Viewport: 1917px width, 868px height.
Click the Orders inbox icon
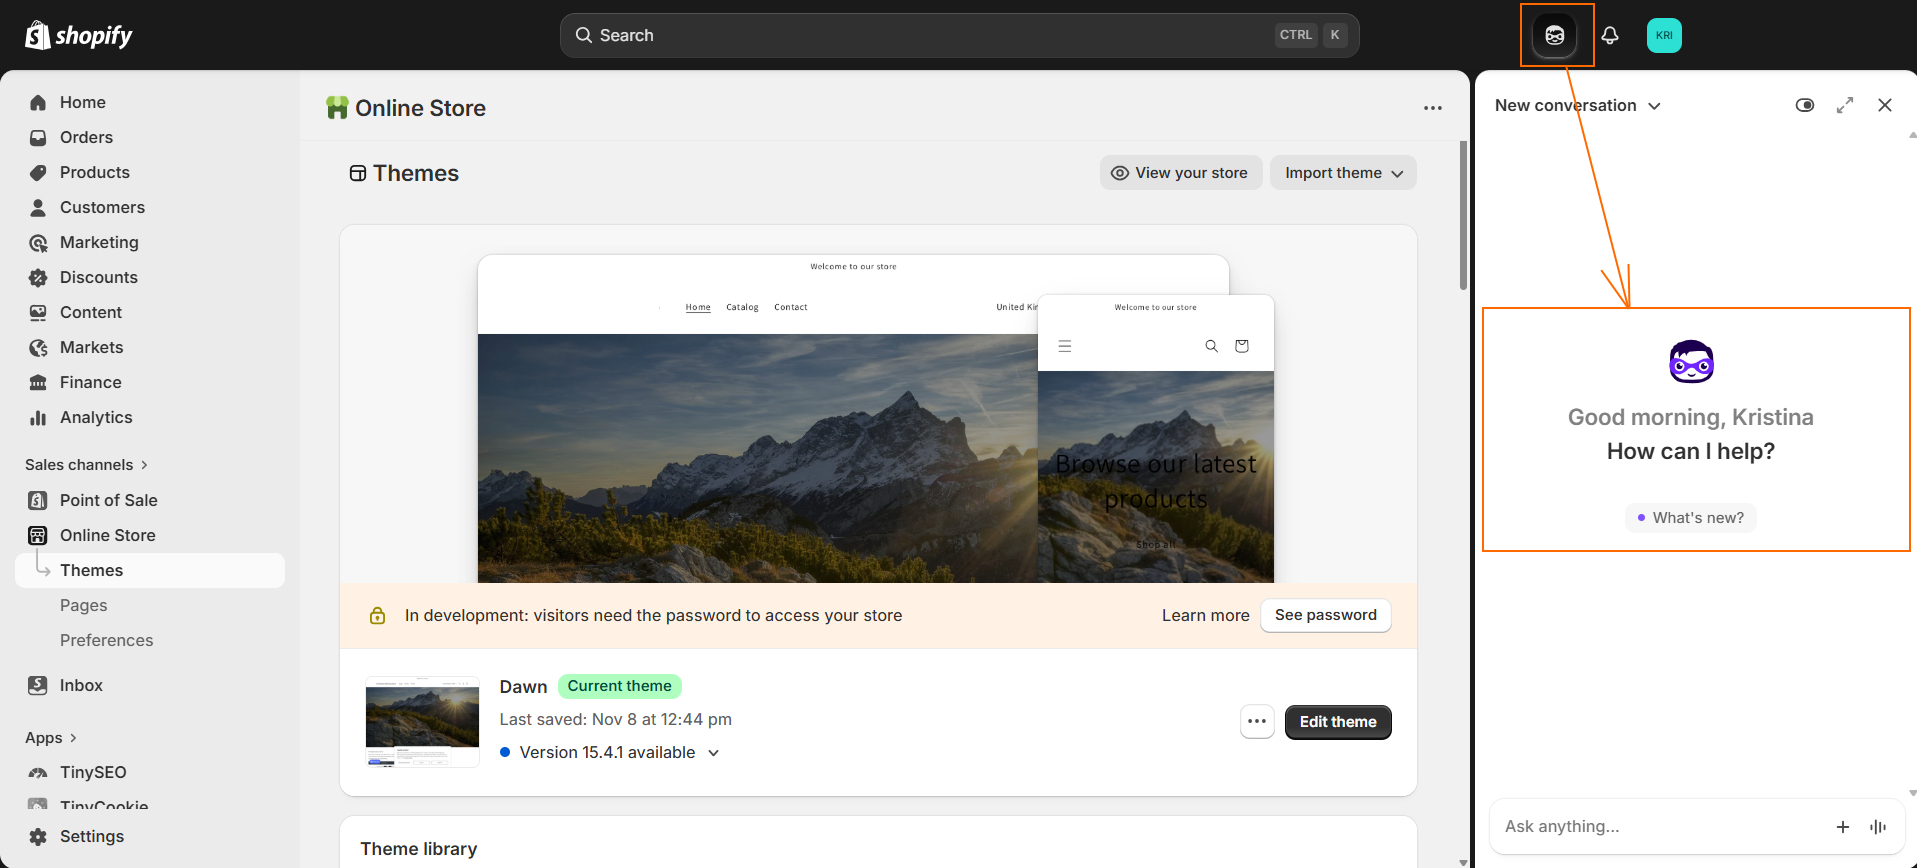click(x=38, y=137)
